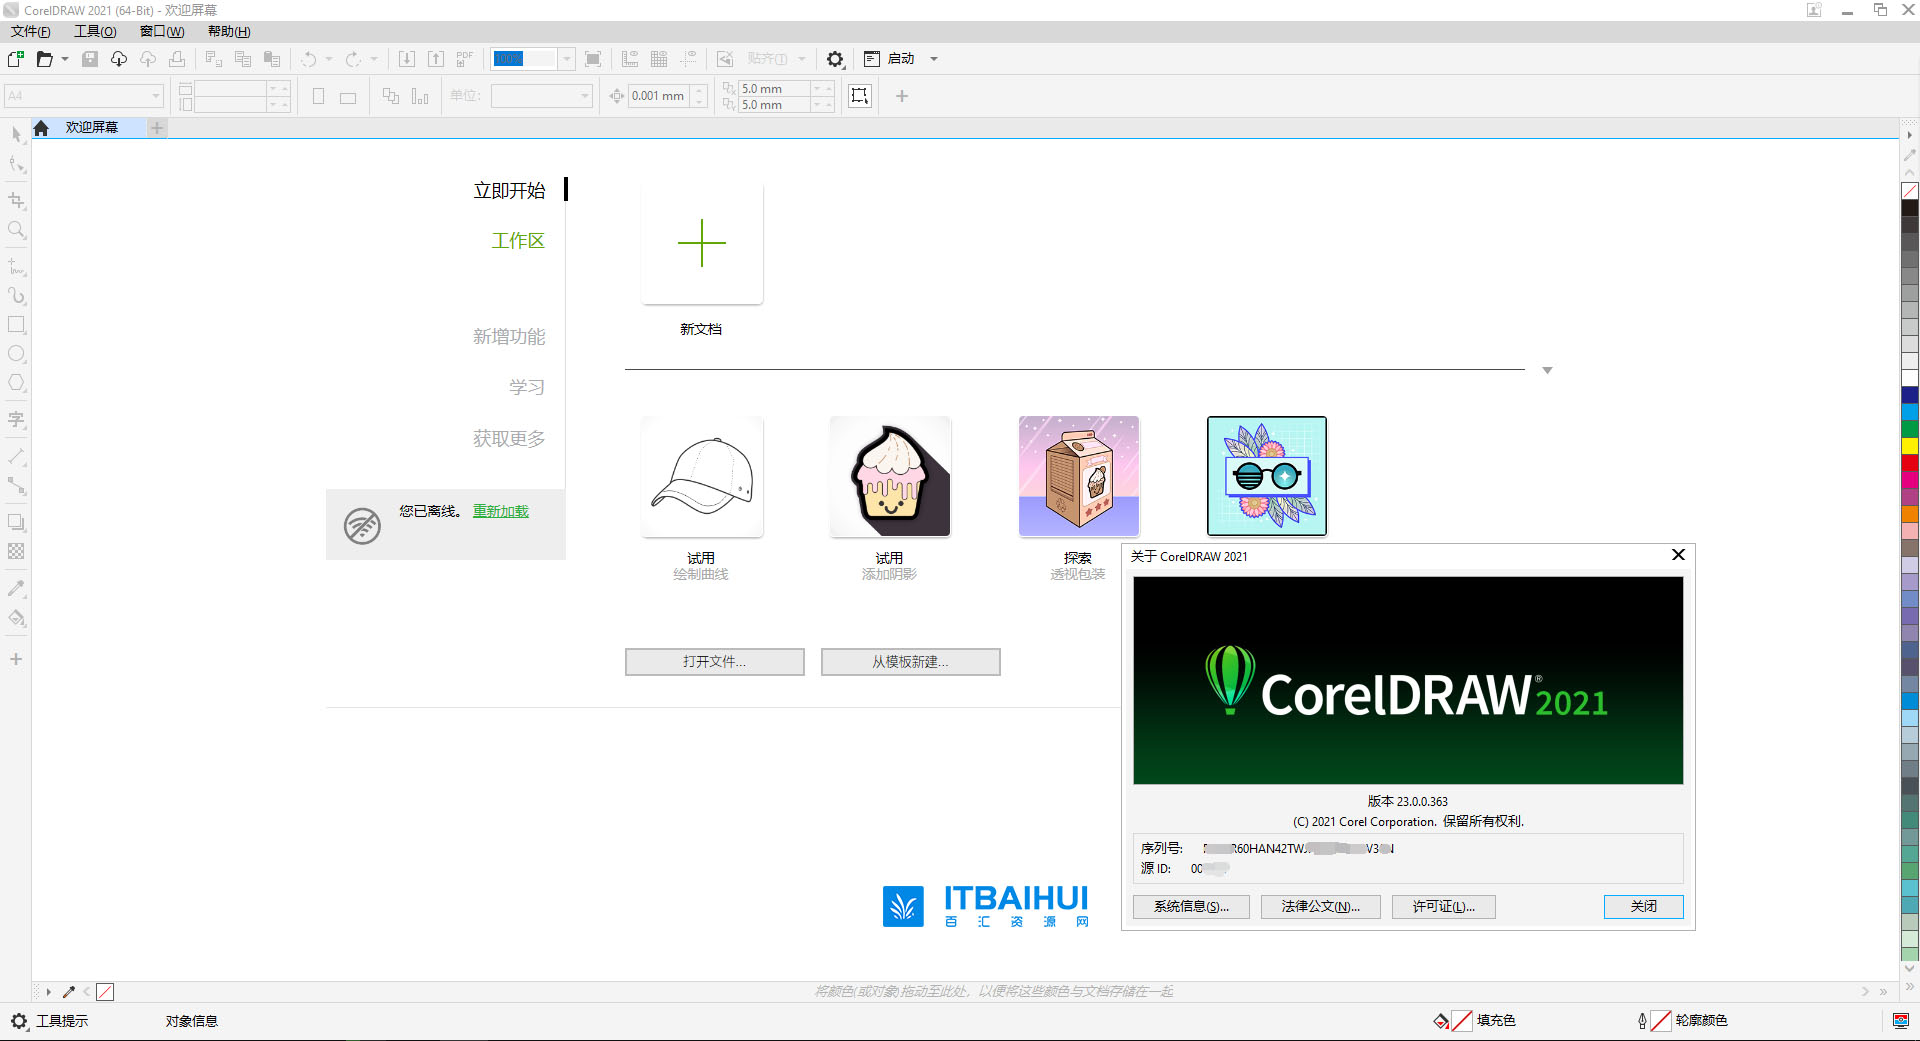Click the Publish to PDF icon
This screenshot has height=1041, width=1920.
tap(465, 59)
